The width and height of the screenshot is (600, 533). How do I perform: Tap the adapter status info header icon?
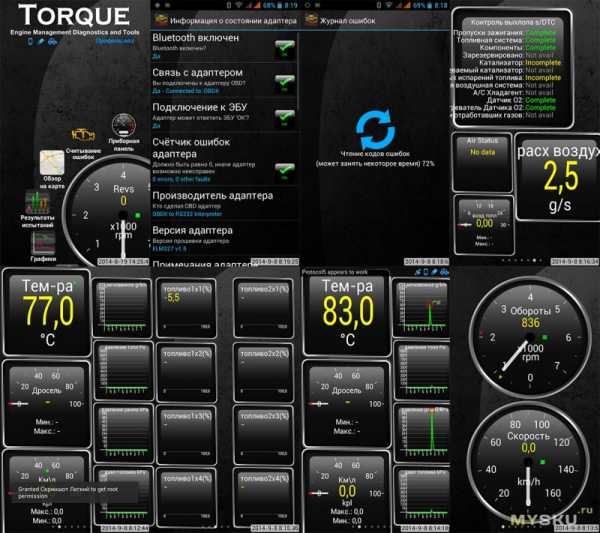[162, 18]
